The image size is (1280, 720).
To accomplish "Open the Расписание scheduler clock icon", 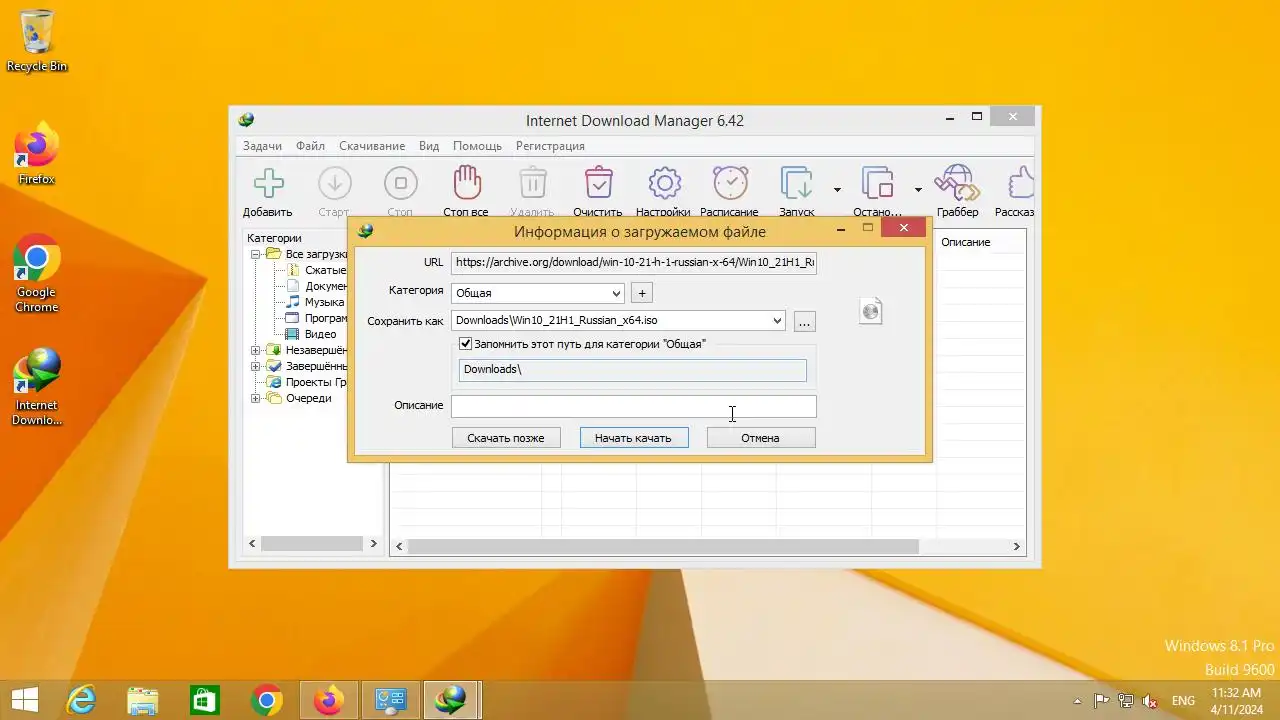I will pyautogui.click(x=730, y=184).
